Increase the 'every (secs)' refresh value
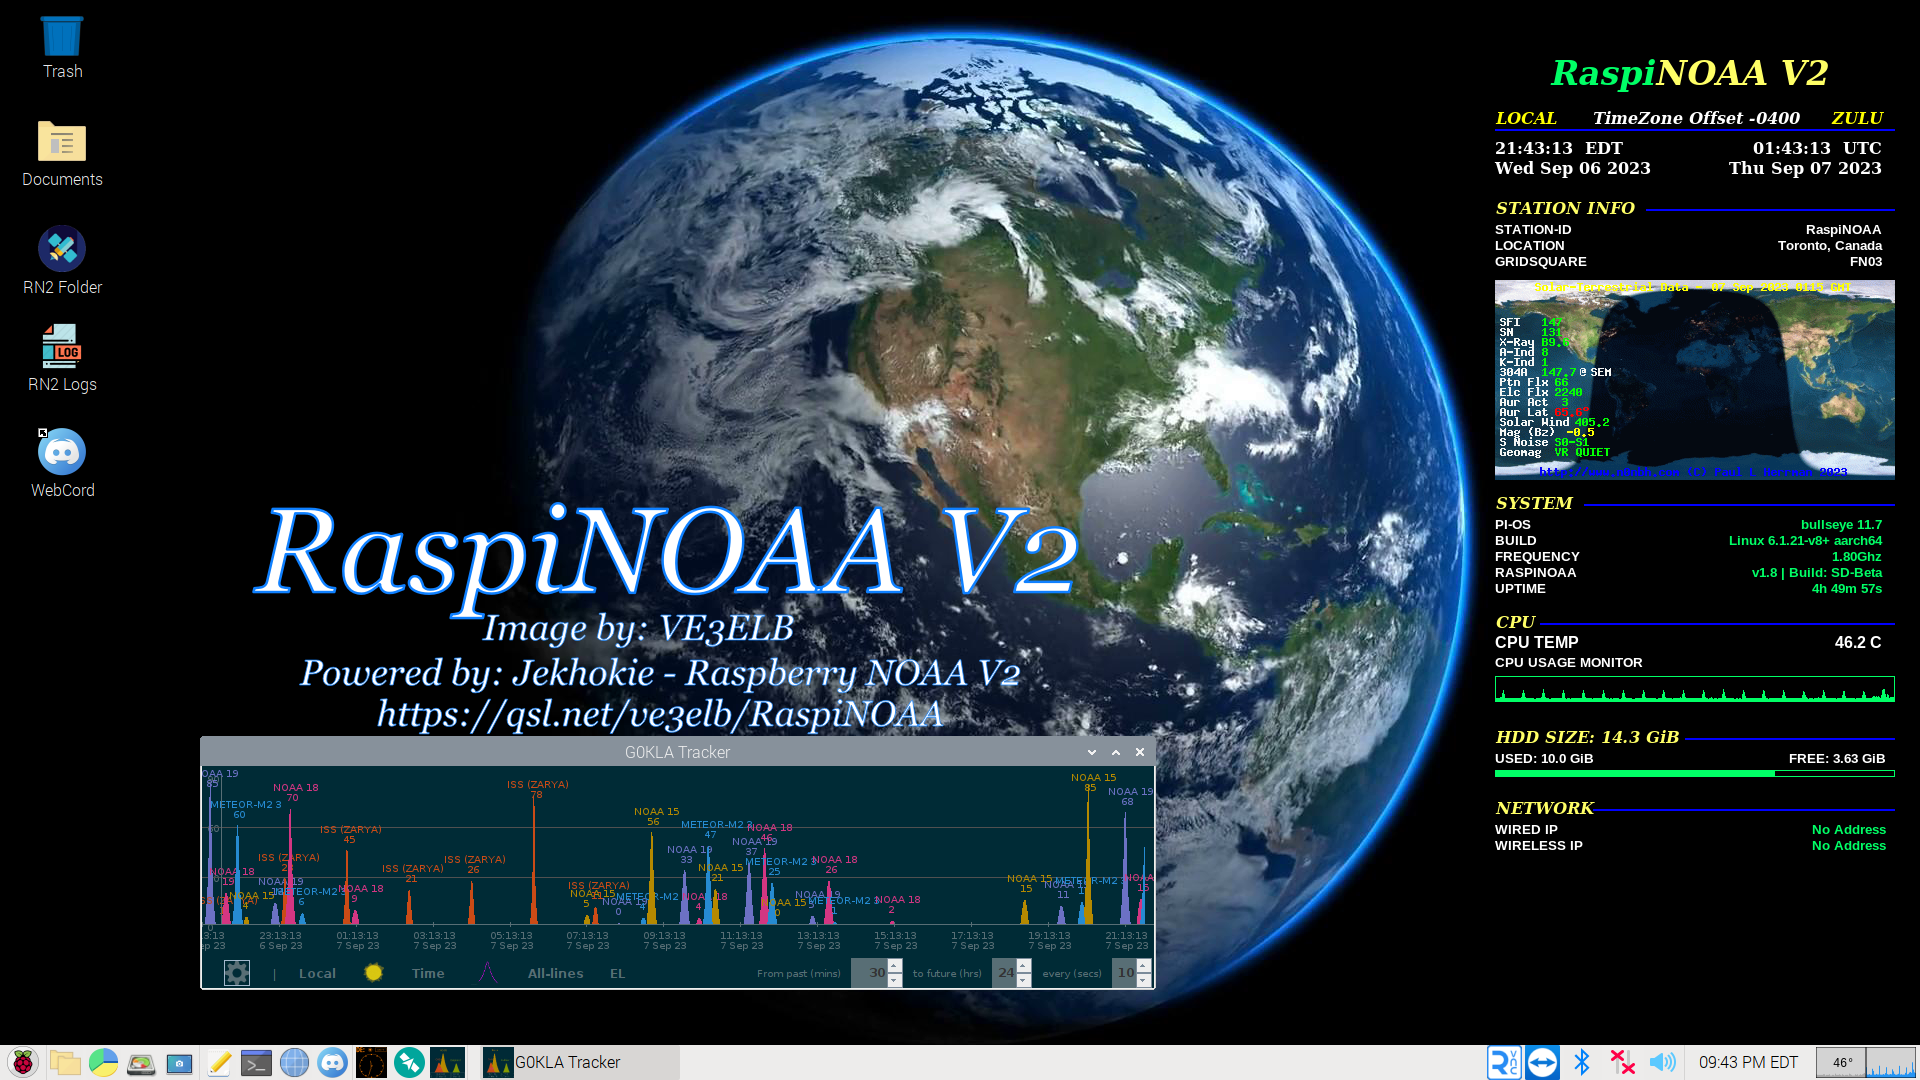 (x=1143, y=965)
